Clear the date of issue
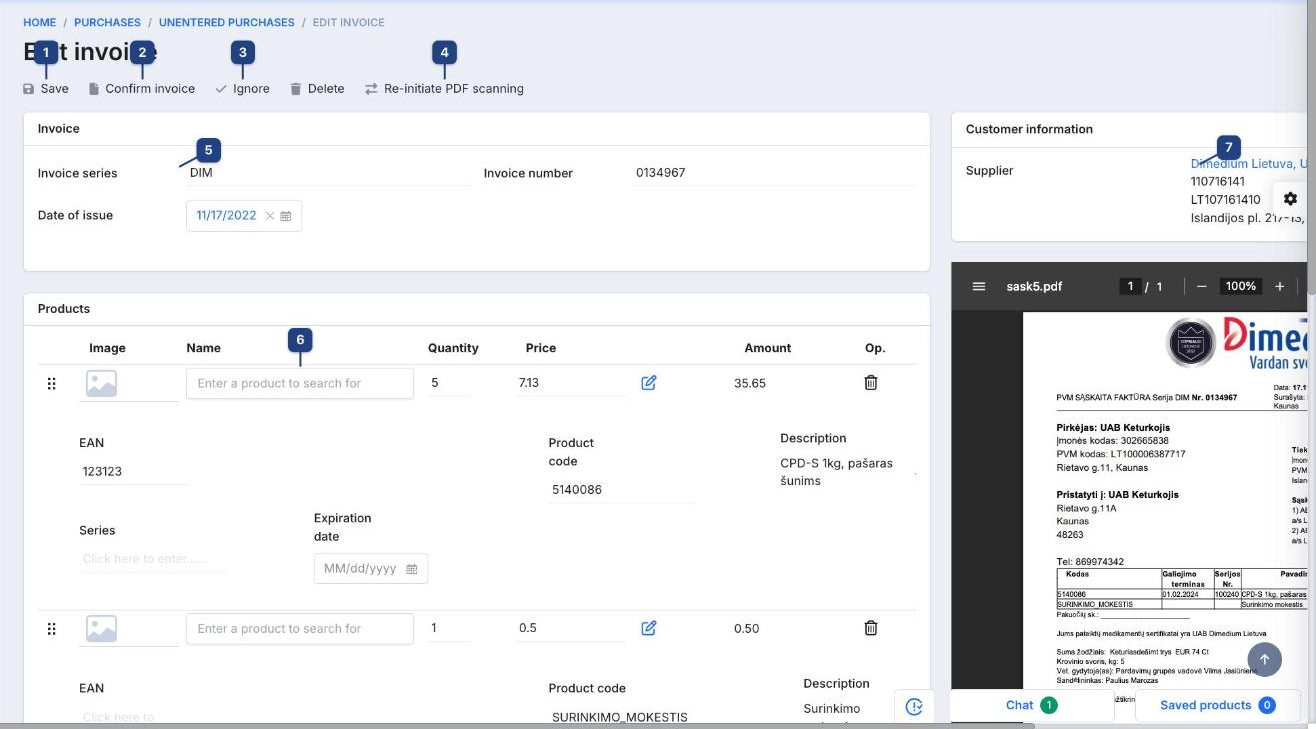This screenshot has width=1316, height=729. point(269,216)
